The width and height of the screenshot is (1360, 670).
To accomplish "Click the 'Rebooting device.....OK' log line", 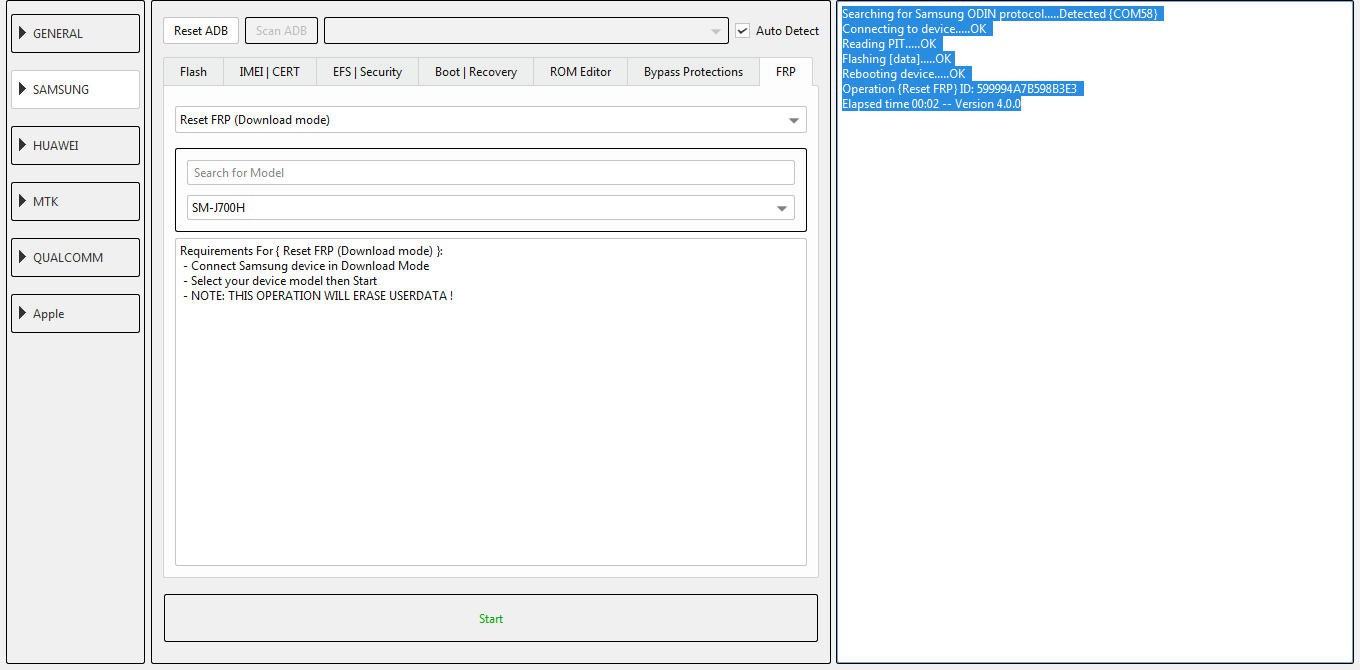I will tap(905, 74).
